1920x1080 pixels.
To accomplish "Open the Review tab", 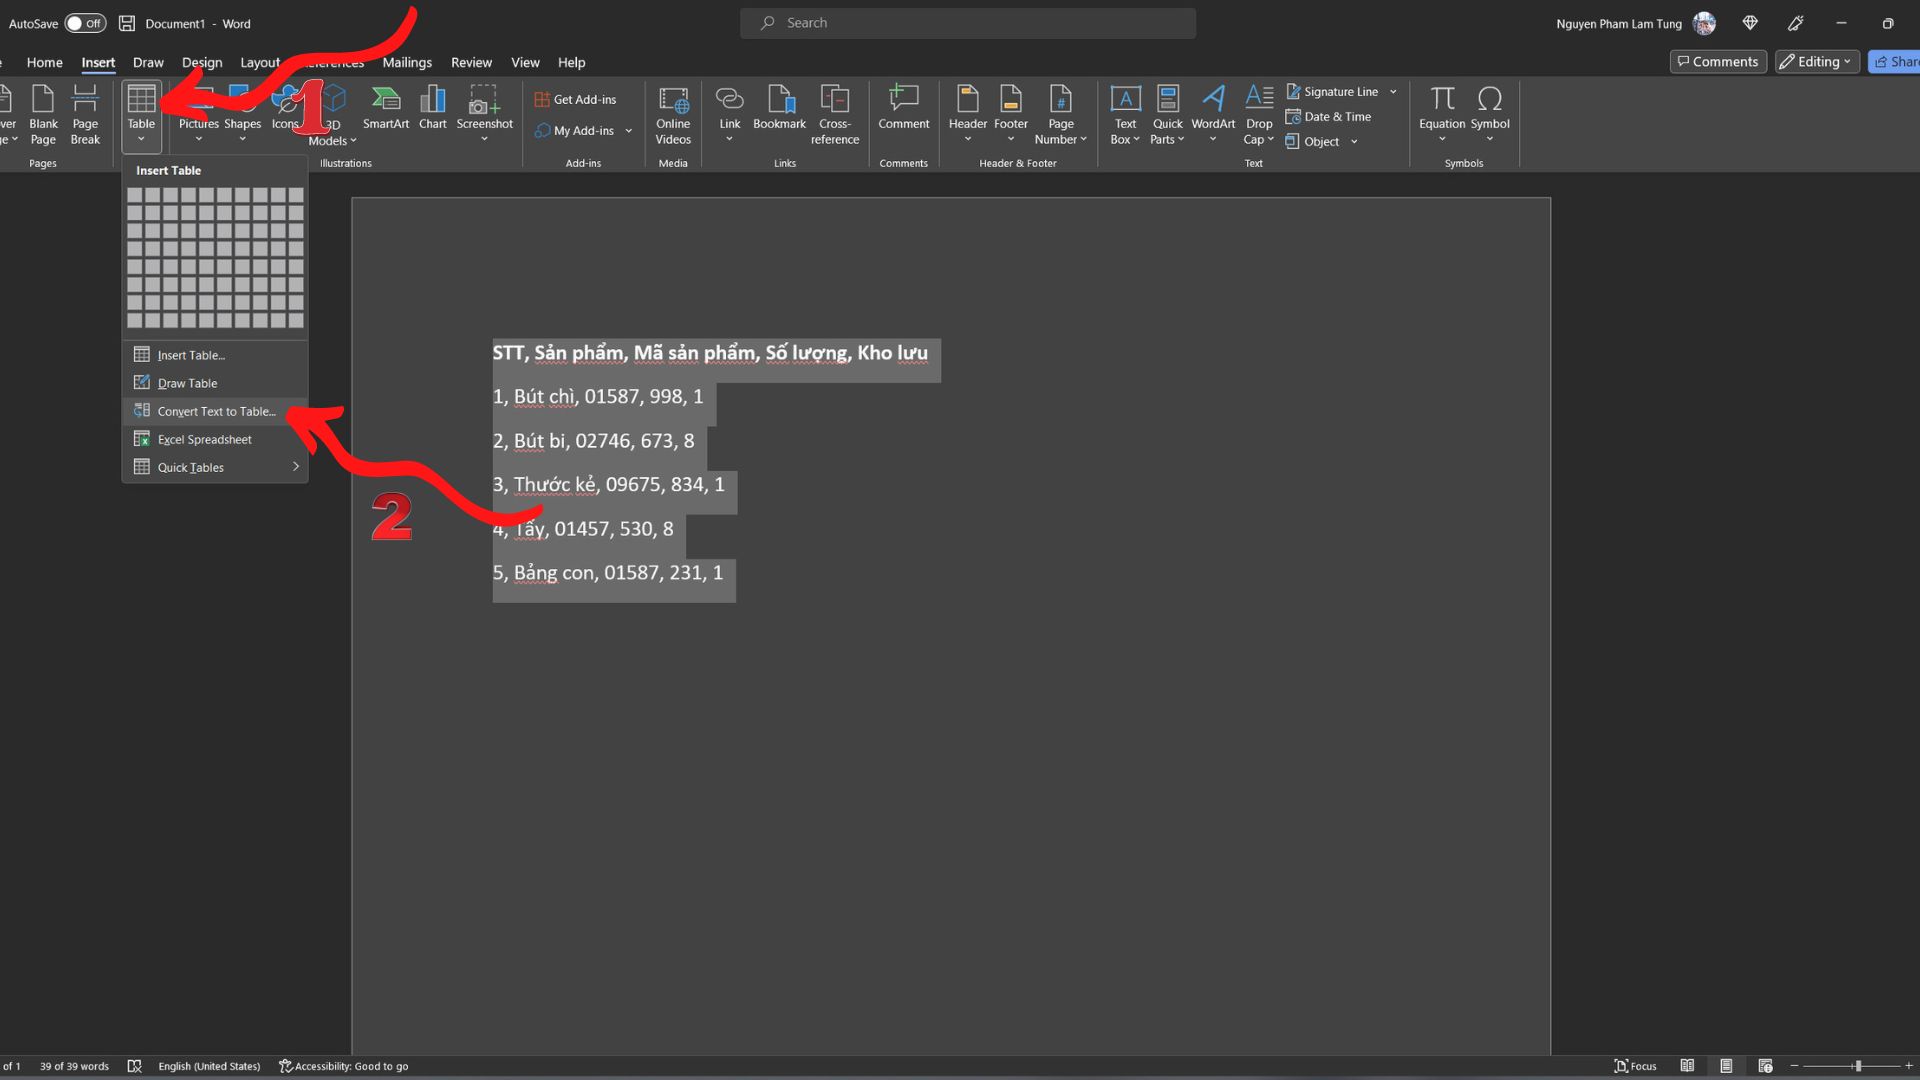I will (471, 62).
